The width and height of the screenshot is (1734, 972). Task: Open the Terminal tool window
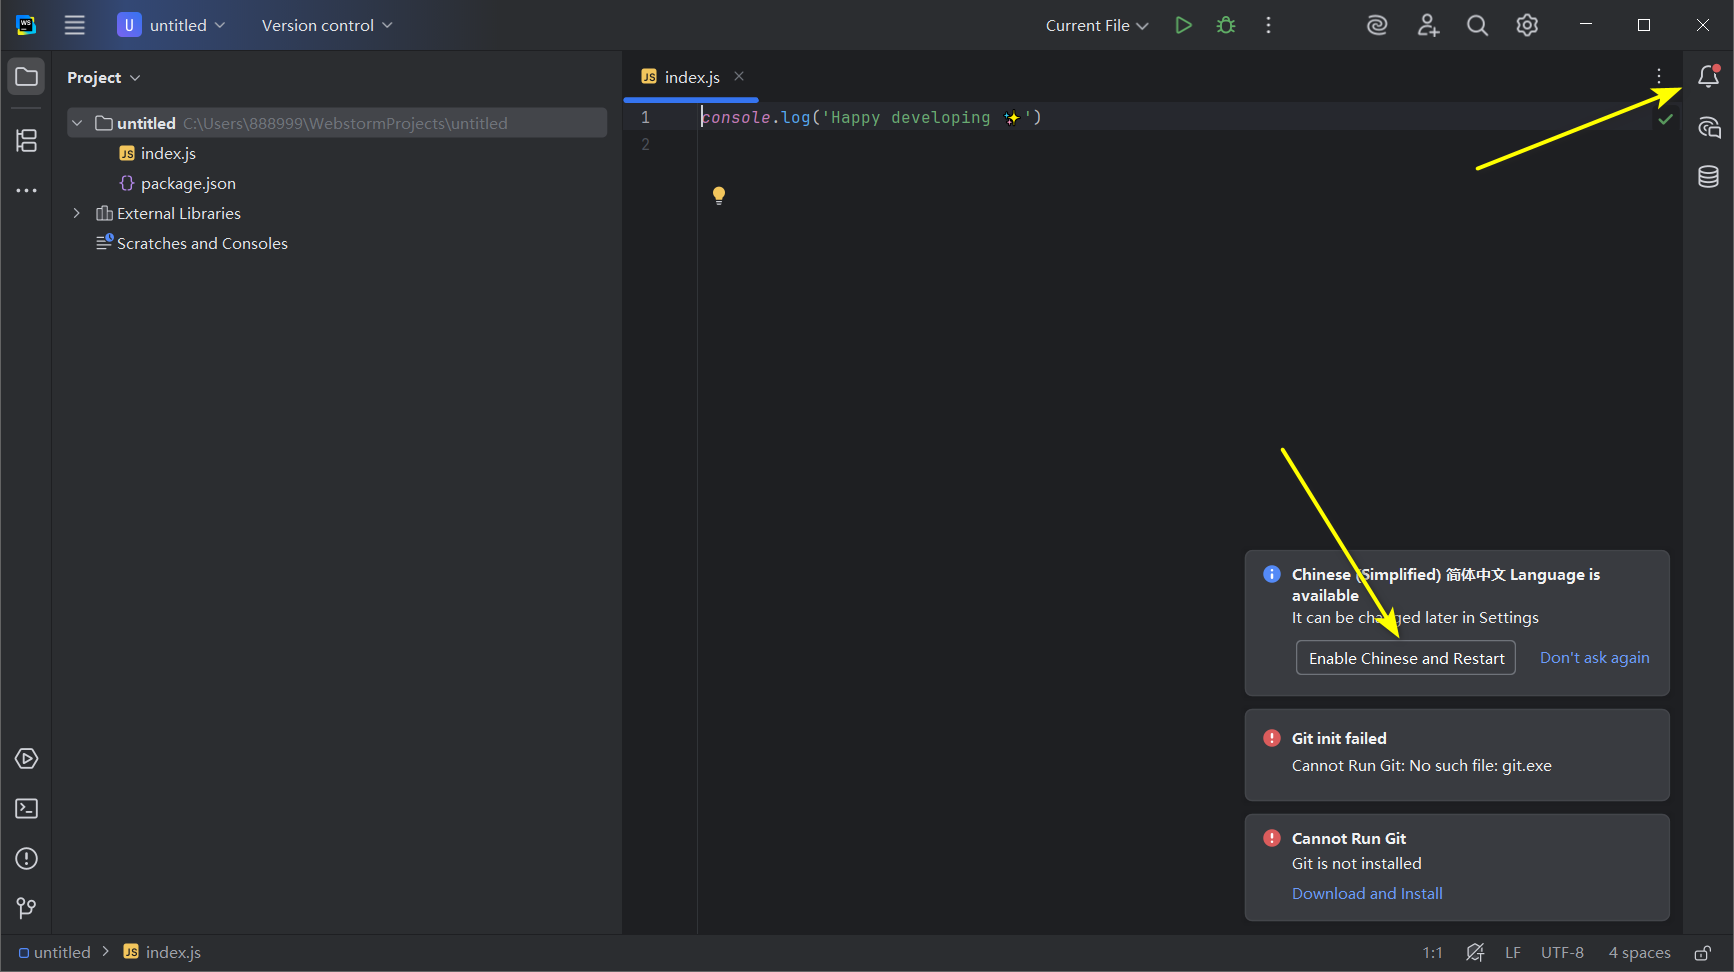click(x=27, y=809)
